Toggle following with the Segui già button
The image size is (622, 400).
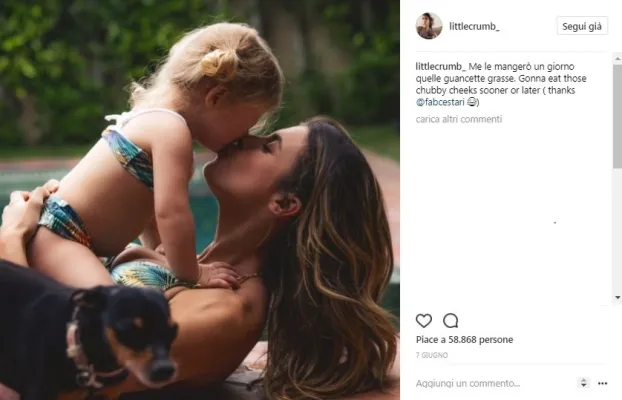click(x=582, y=26)
